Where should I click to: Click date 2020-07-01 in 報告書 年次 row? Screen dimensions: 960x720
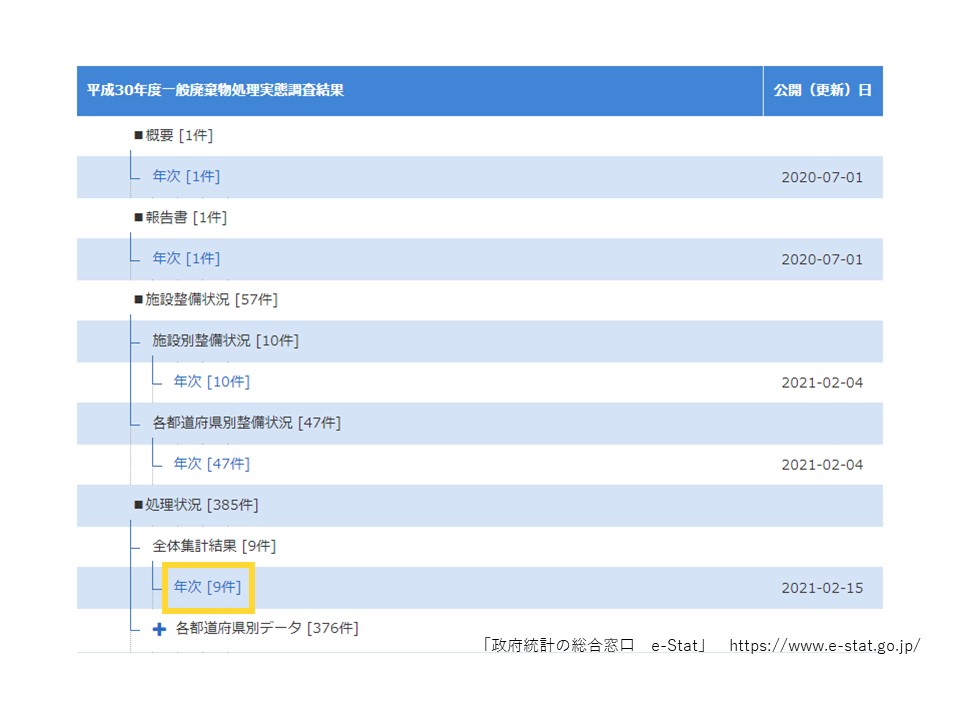[x=822, y=260]
